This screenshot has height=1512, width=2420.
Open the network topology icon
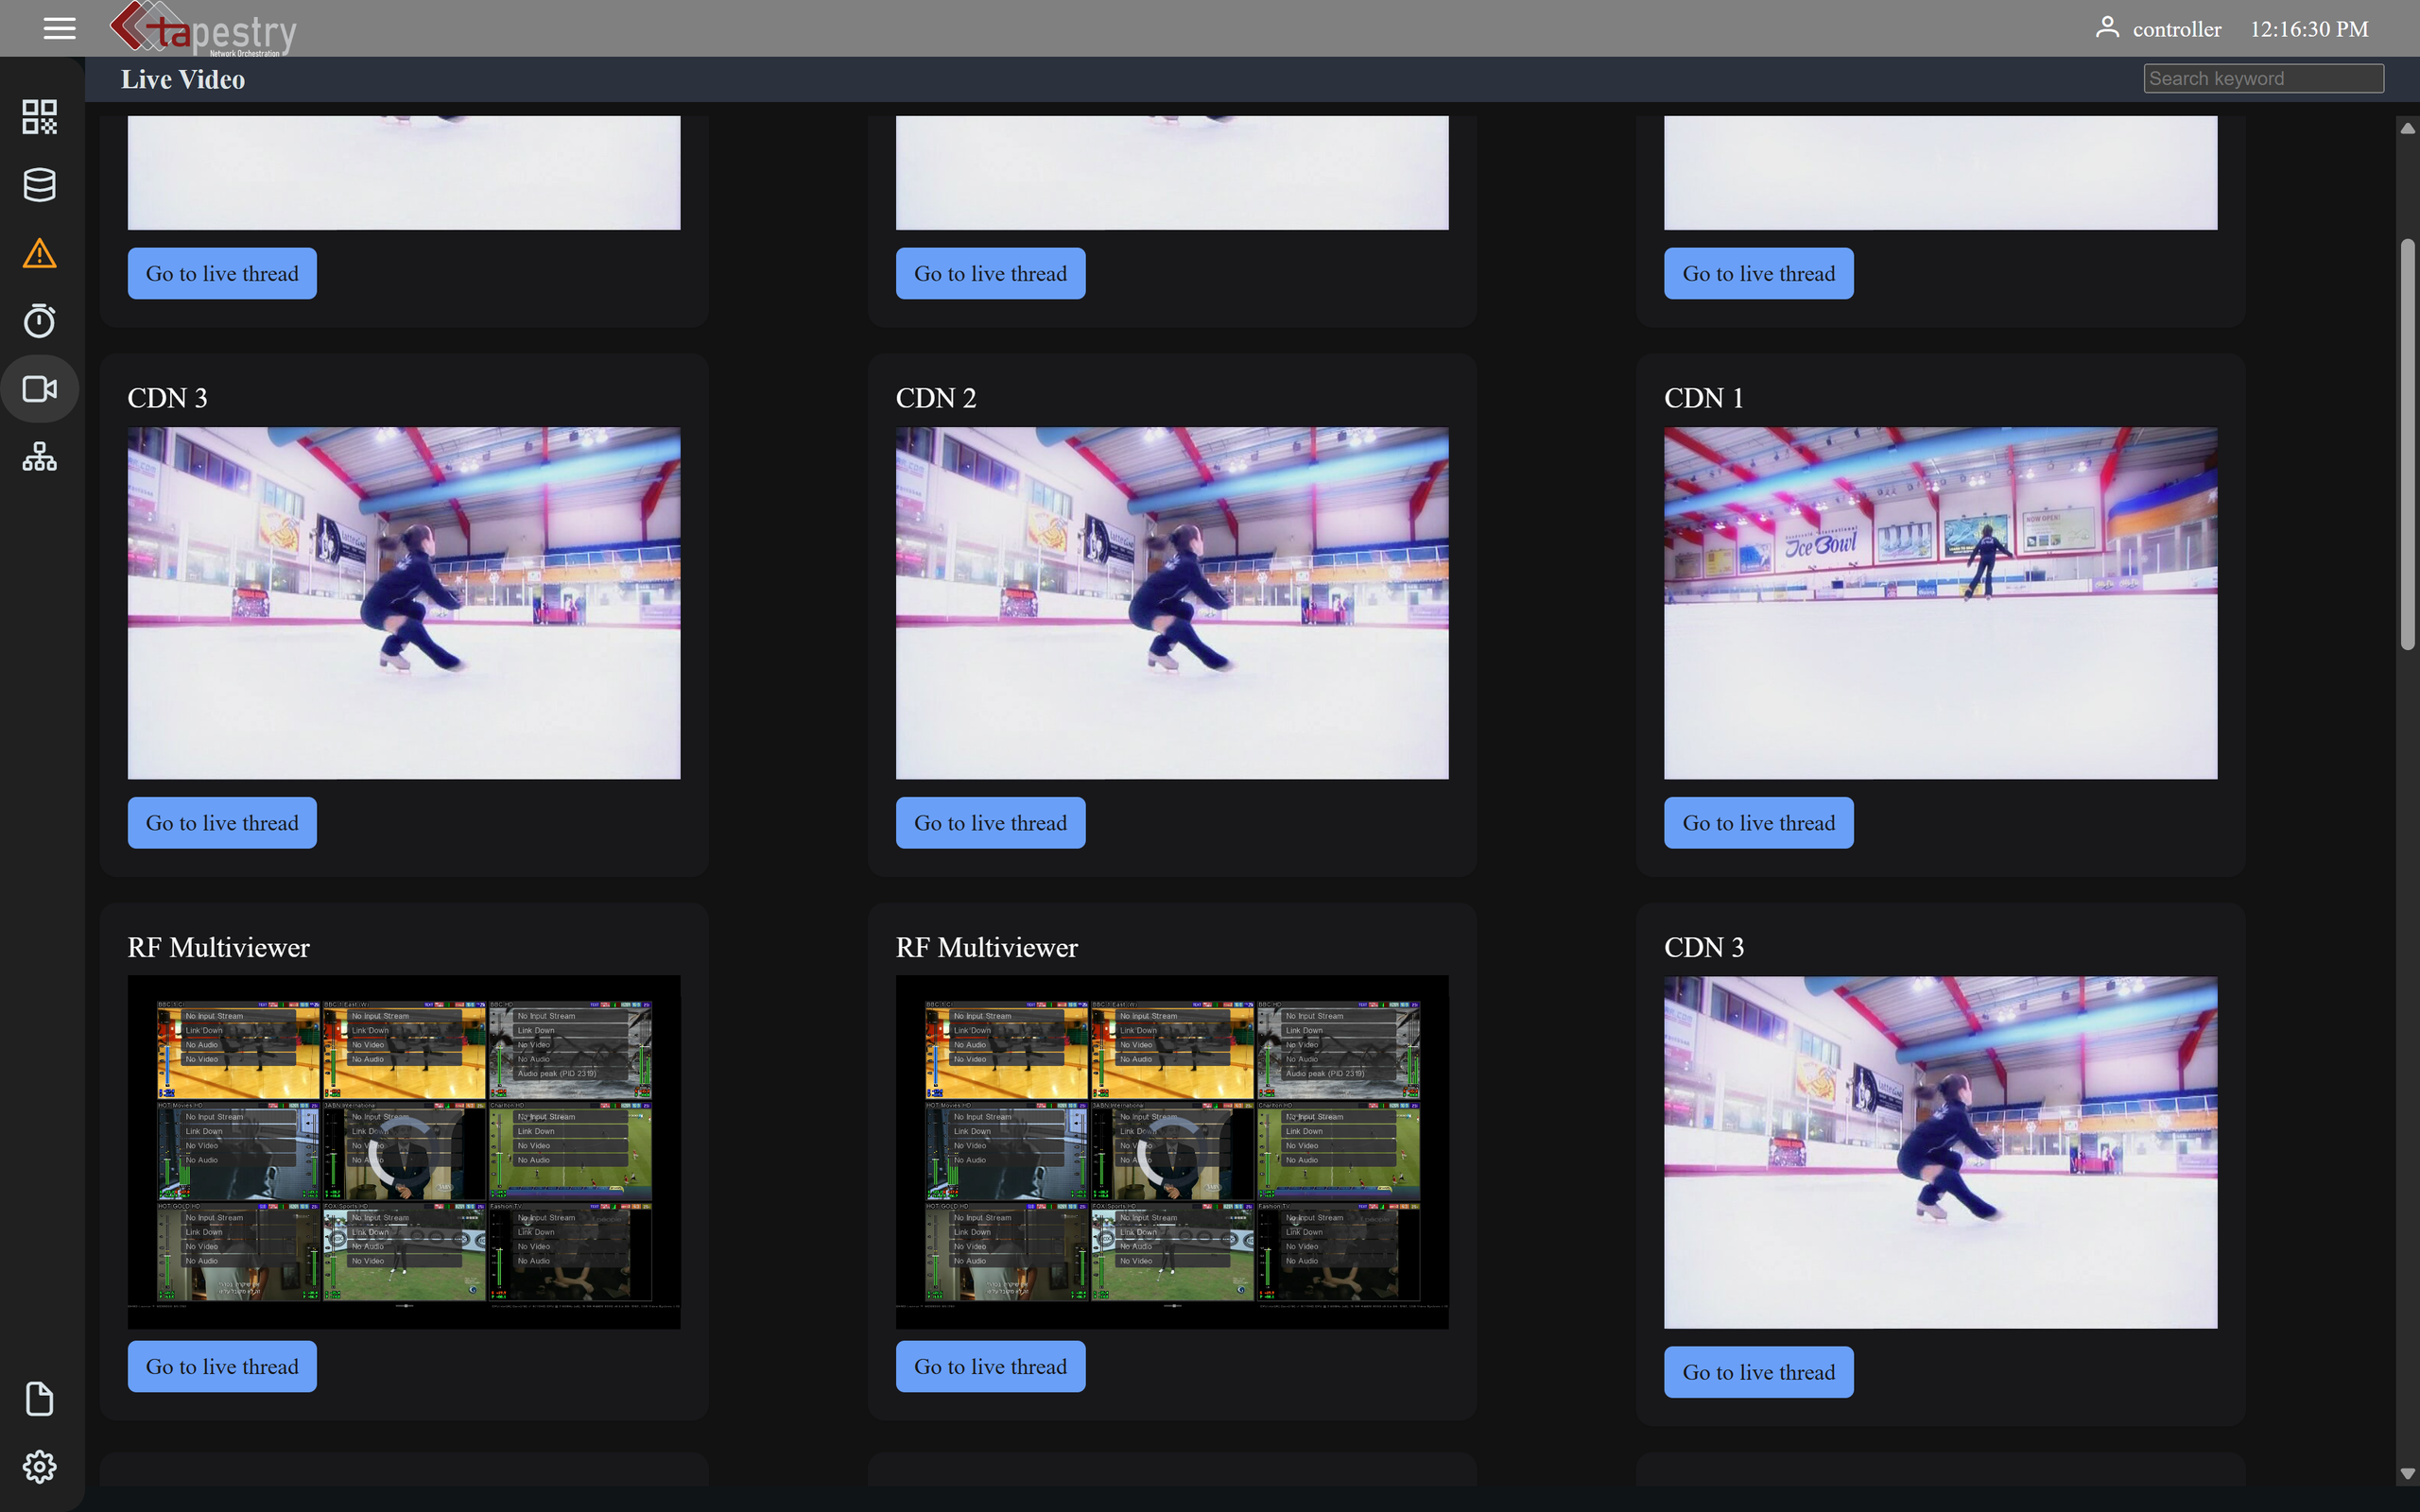click(x=40, y=456)
